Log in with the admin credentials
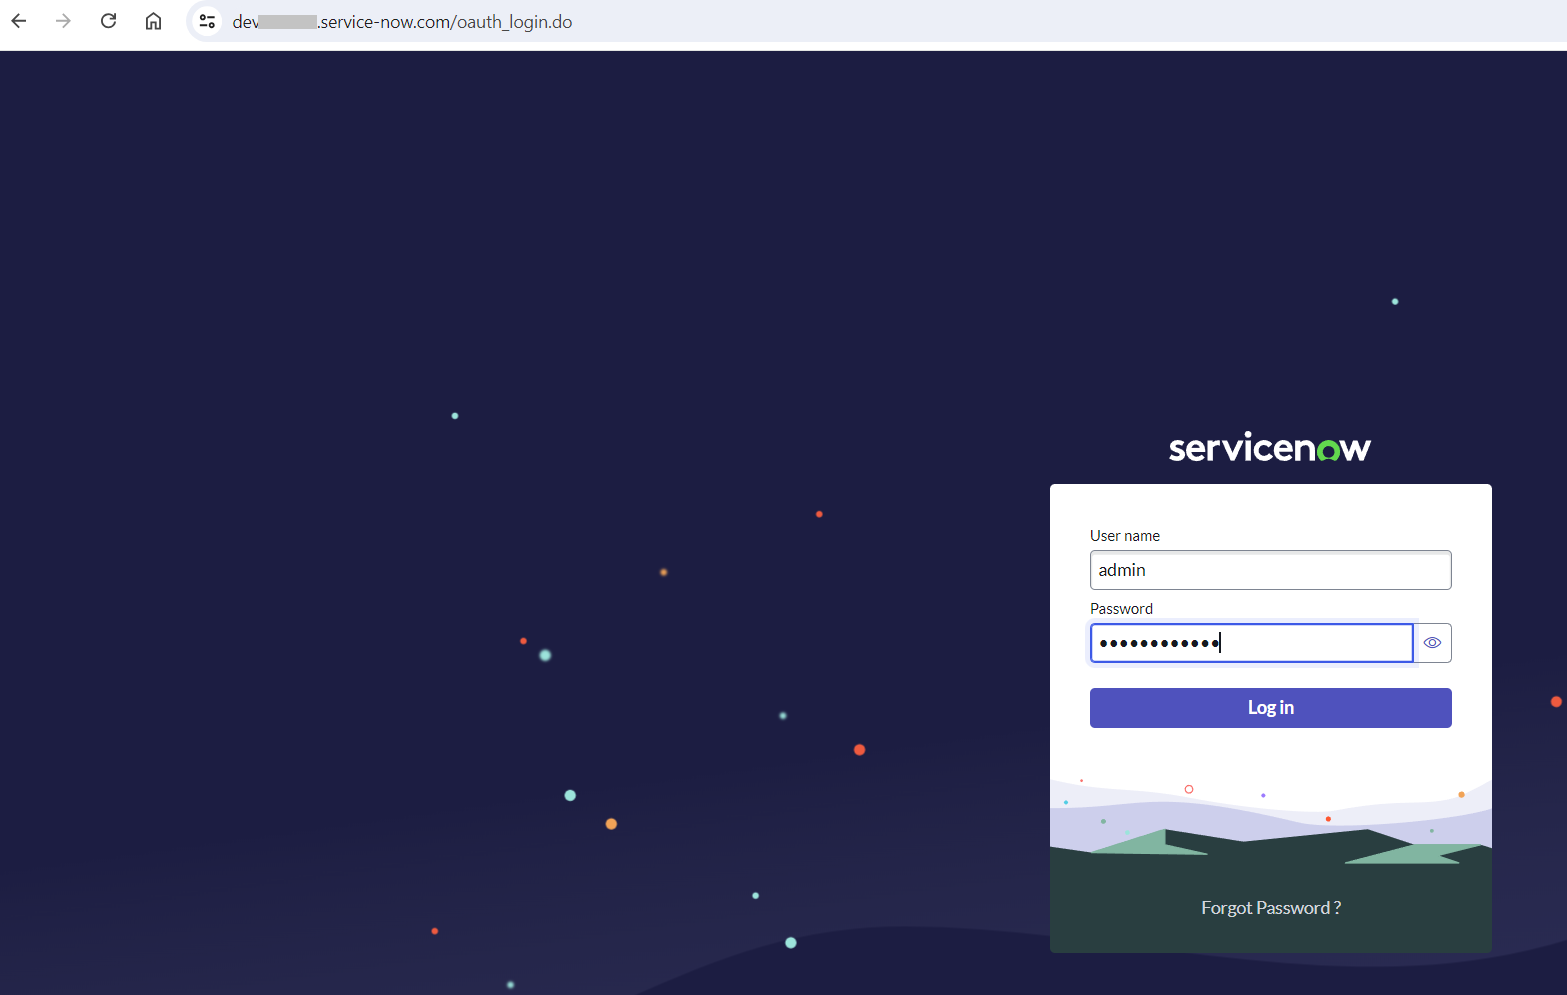Image resolution: width=1567 pixels, height=995 pixels. click(1270, 707)
